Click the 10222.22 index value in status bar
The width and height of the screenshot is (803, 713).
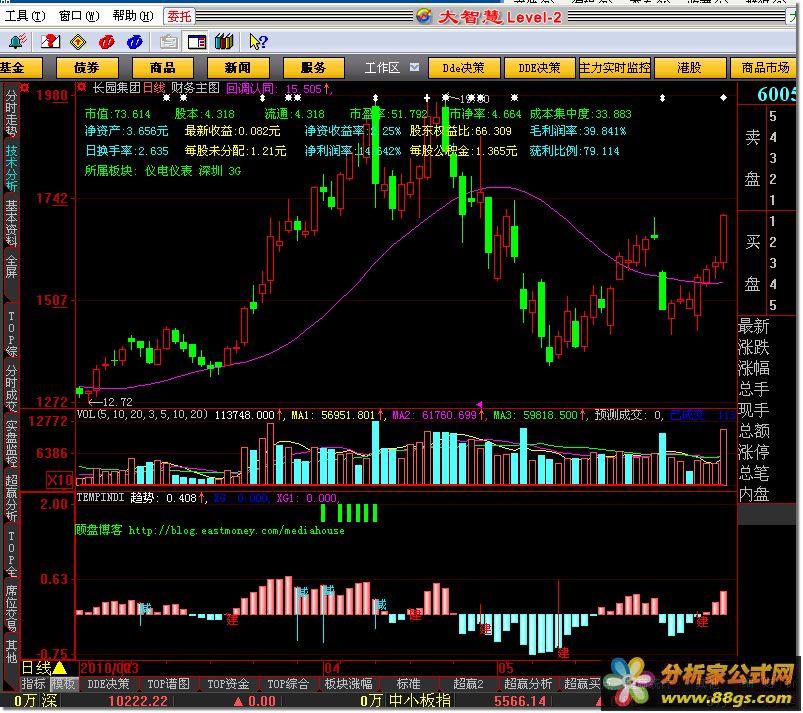[138, 701]
